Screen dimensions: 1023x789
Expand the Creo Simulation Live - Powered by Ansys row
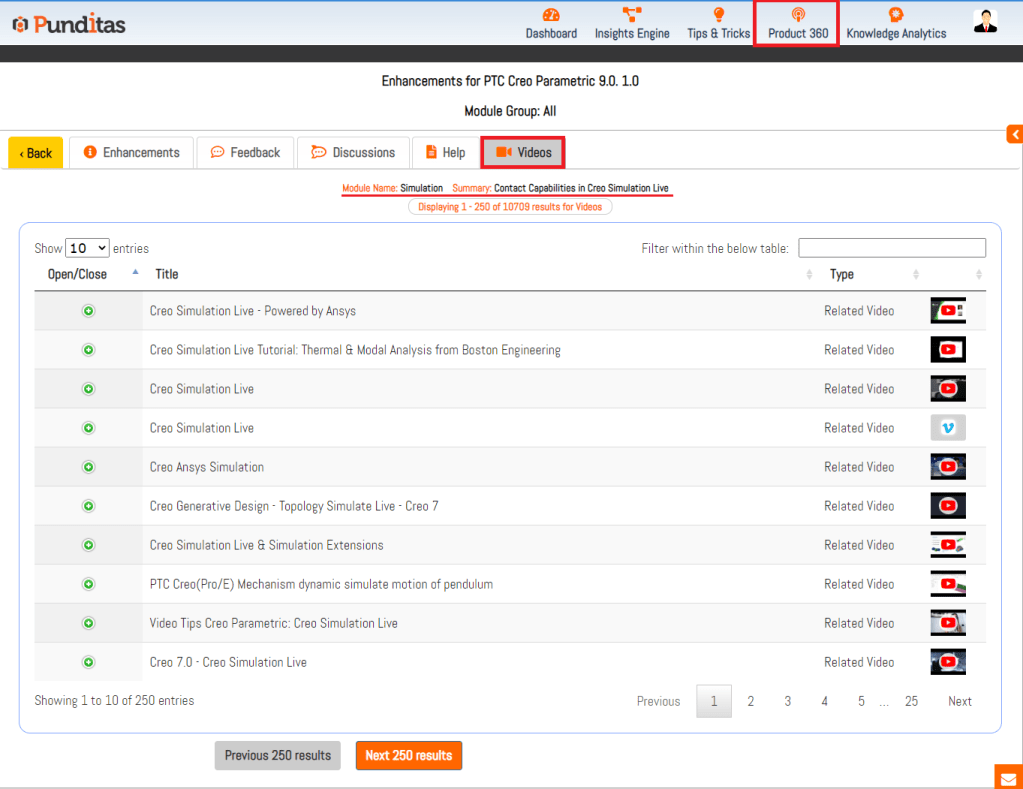point(88,311)
